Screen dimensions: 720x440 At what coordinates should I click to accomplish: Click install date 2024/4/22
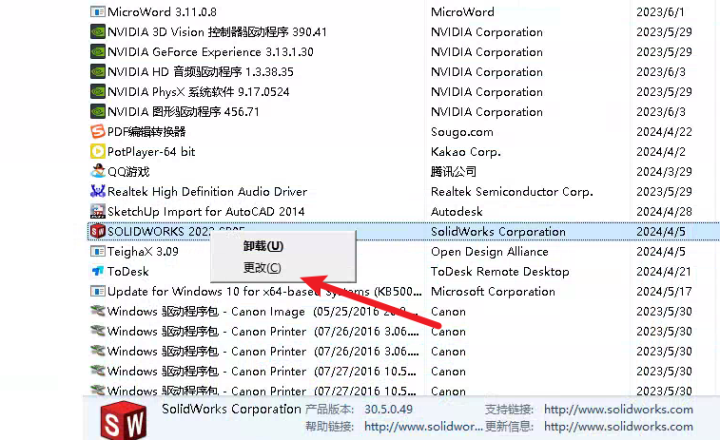tap(664, 132)
